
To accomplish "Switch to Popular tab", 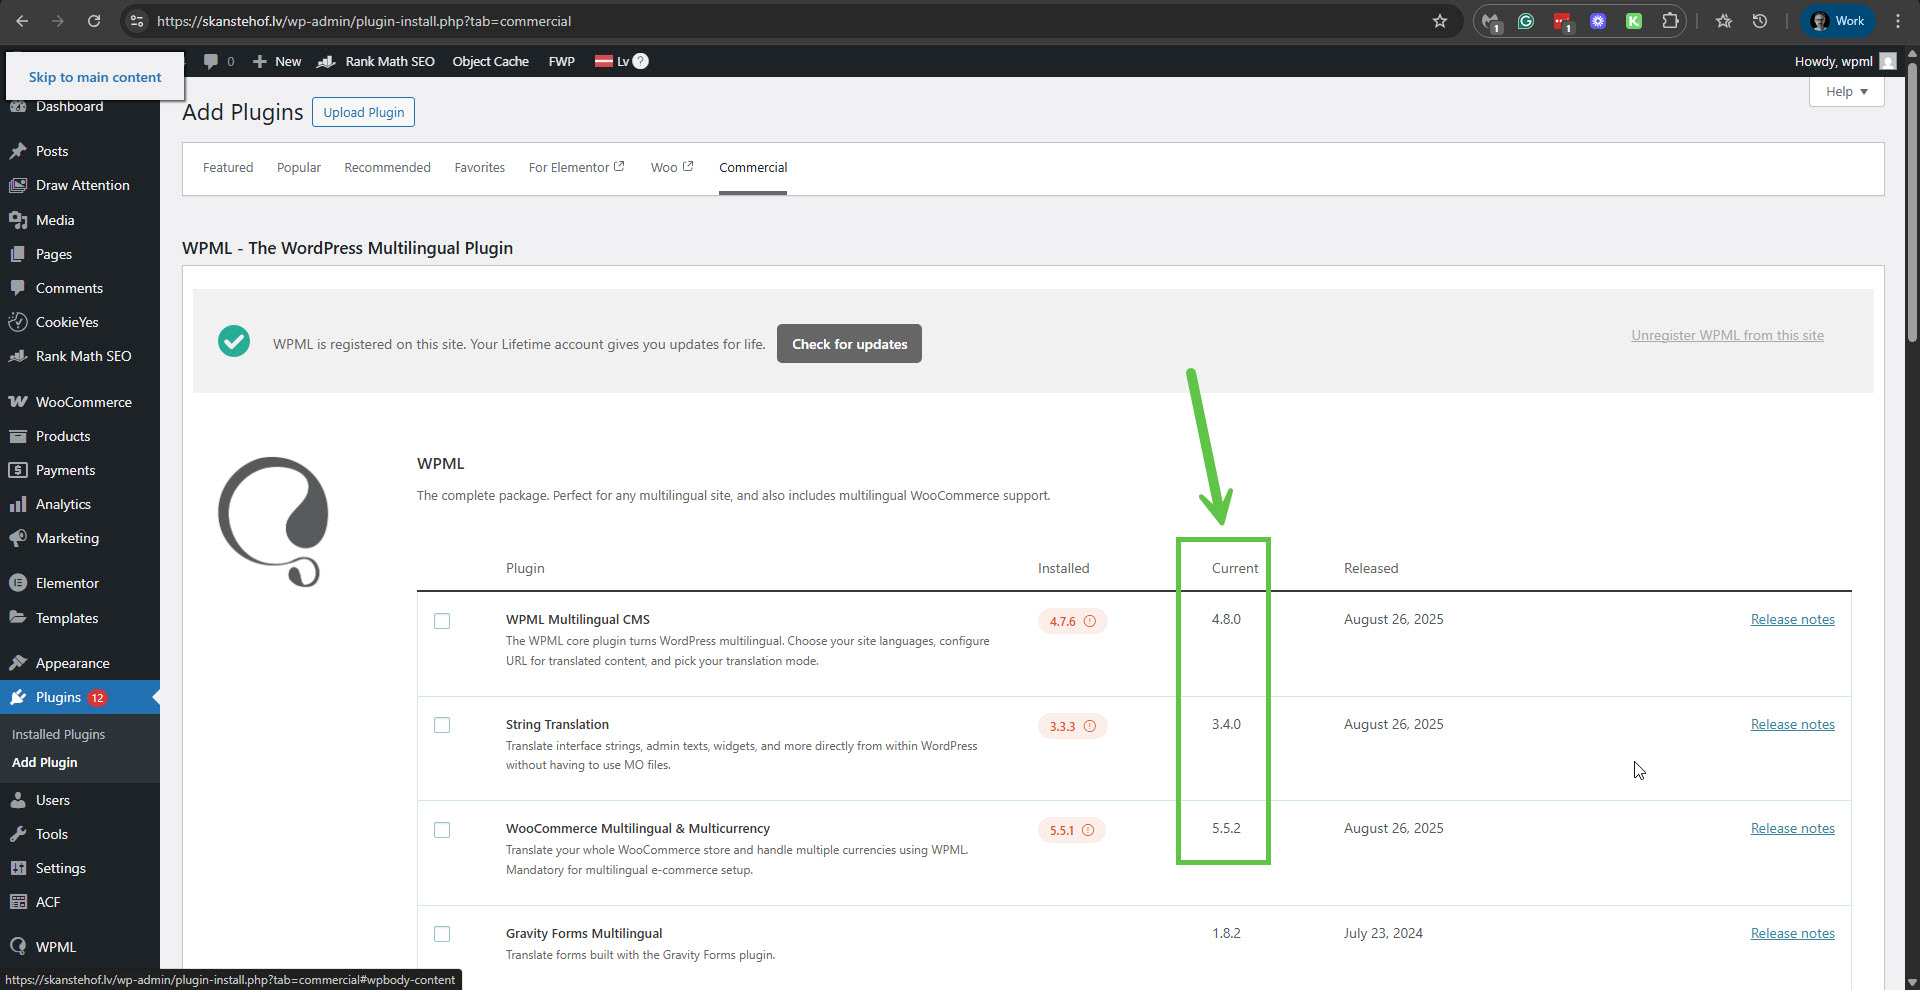I will coord(299,167).
